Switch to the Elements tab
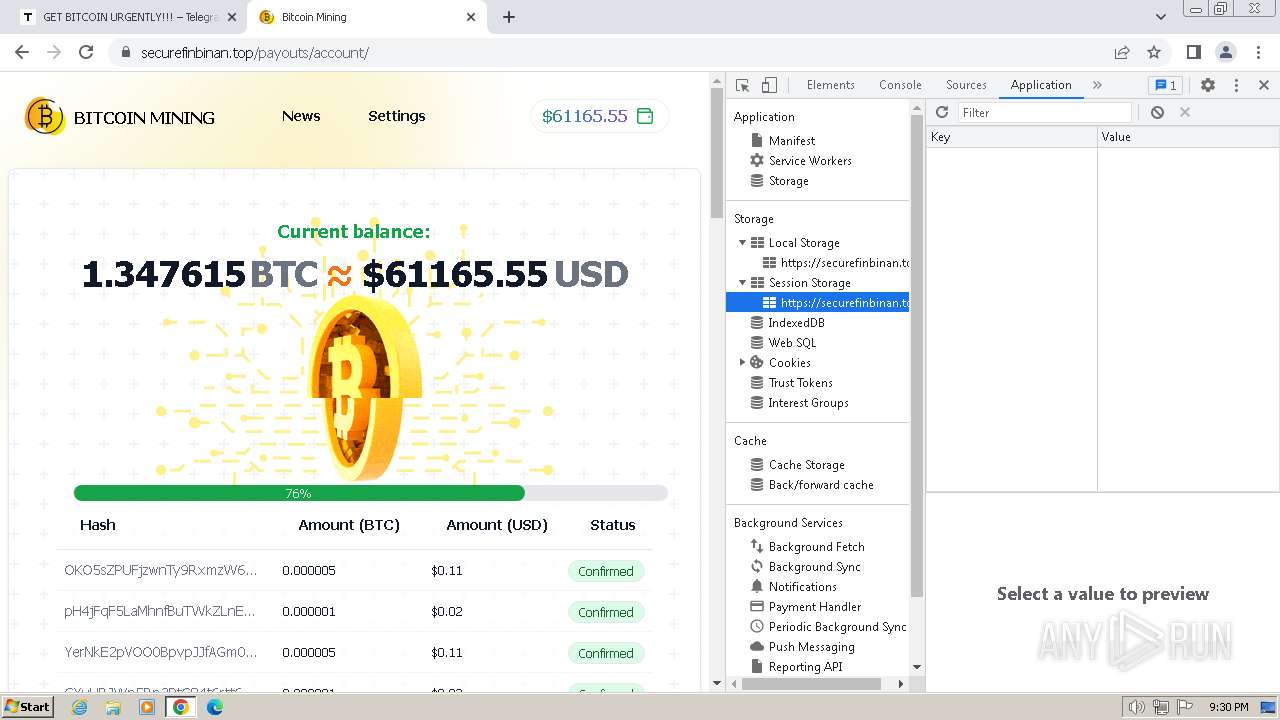 831,85
